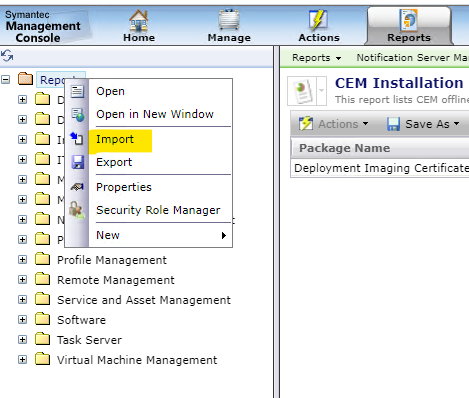Expand the Profile Management folder
469x398 pixels.
[x=22, y=260]
